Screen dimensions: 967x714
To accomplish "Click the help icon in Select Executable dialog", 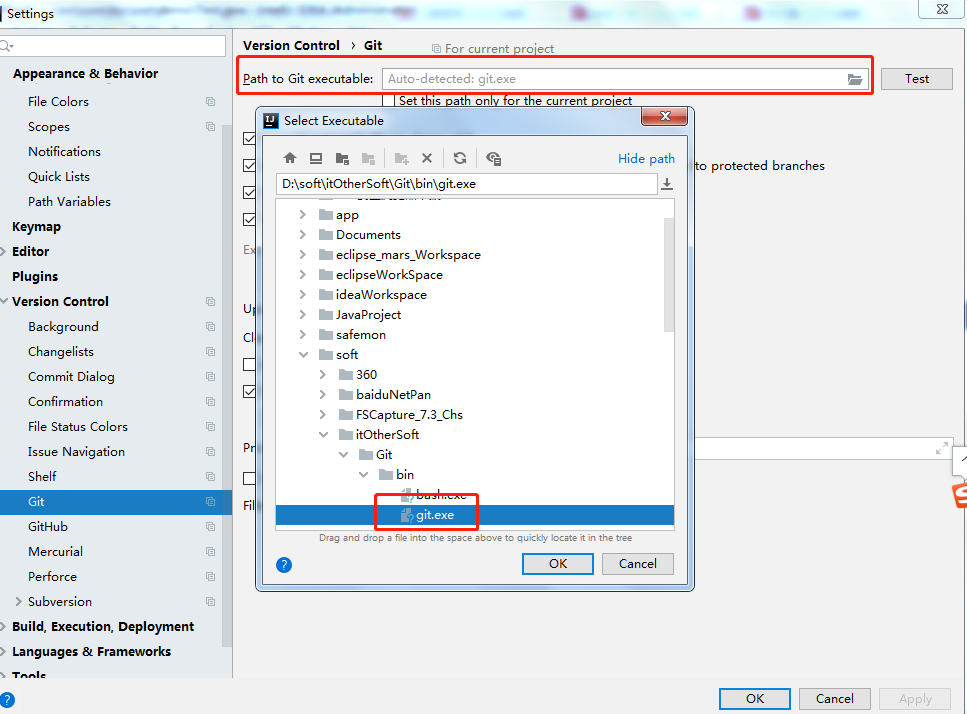I will pyautogui.click(x=284, y=565).
